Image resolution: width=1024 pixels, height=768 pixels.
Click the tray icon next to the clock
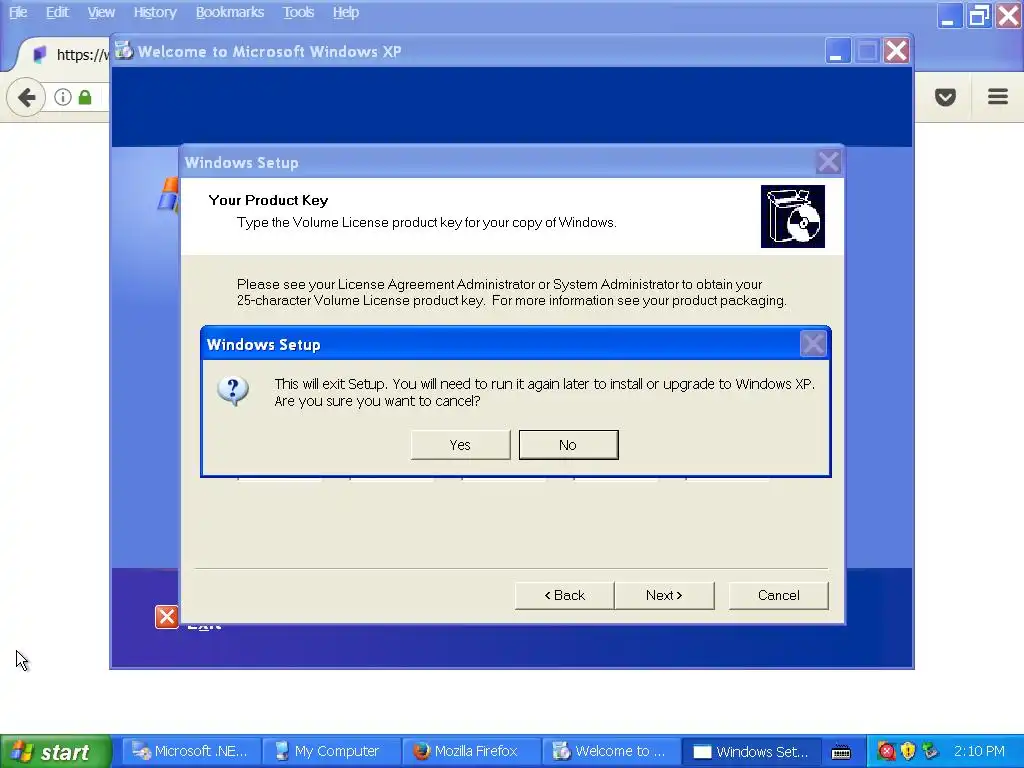click(x=930, y=752)
